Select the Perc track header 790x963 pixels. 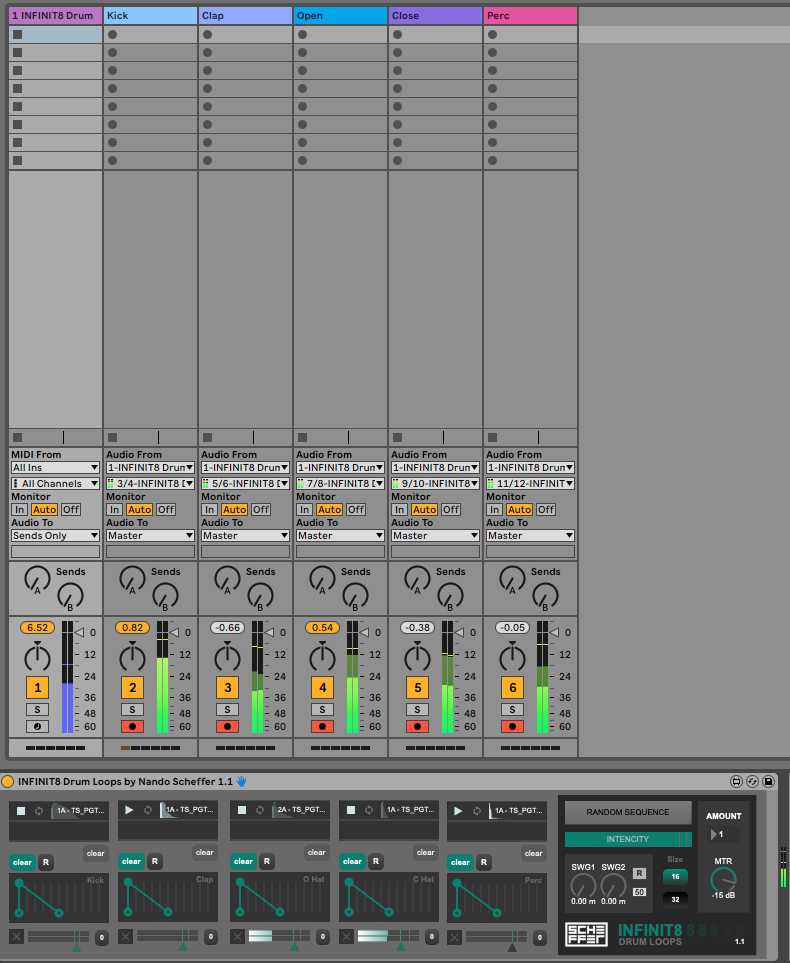(x=531, y=15)
